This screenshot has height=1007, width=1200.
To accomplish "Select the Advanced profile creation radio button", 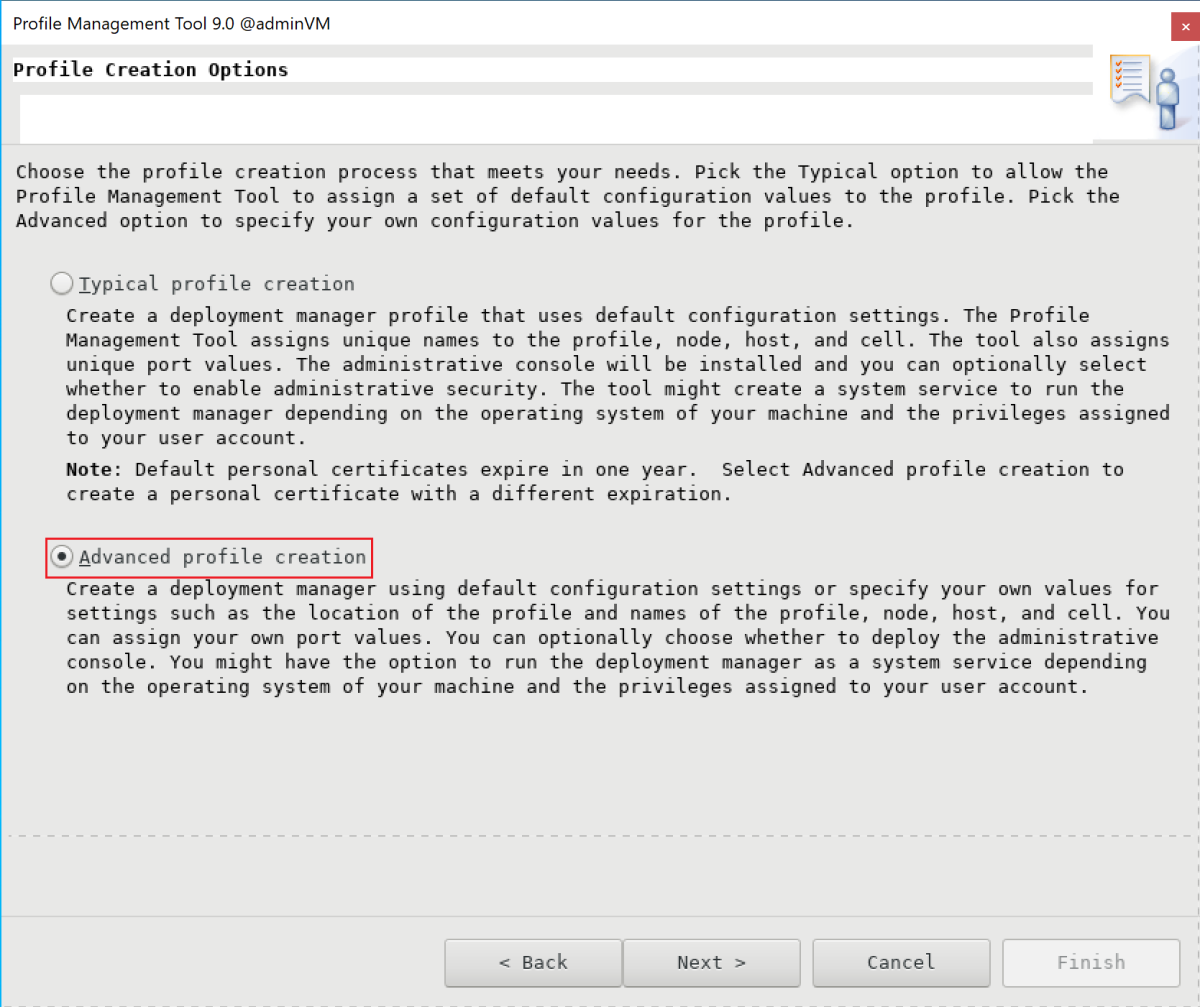I will point(62,557).
